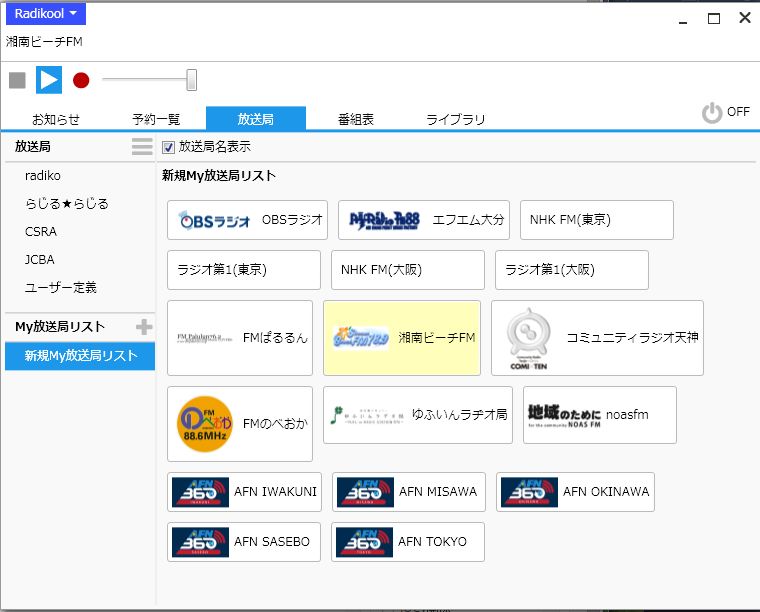Choose the OBSラジオ station tile
Viewport: 760px width, 612px height.
pyautogui.click(x=247, y=220)
